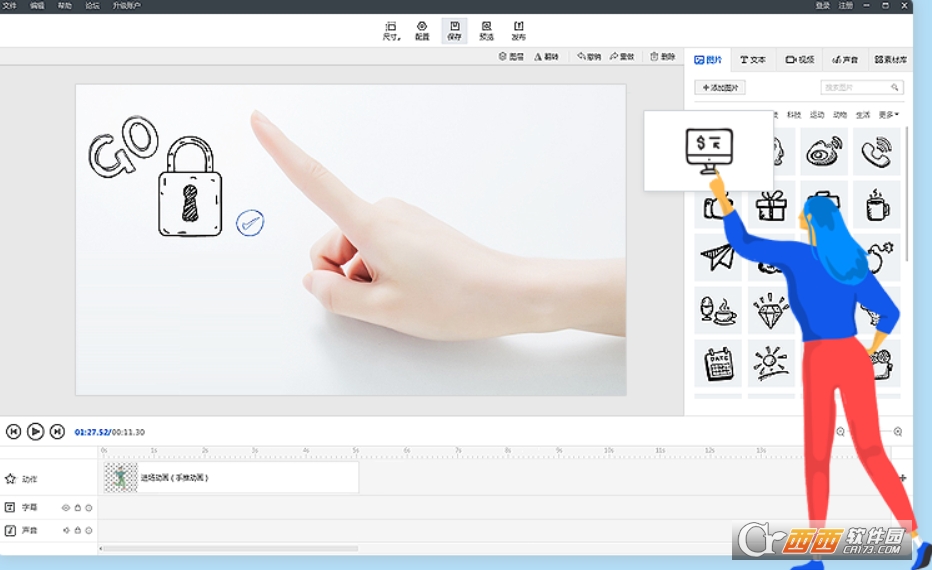
Task: Click the 发布 publish icon
Action: coord(518,30)
